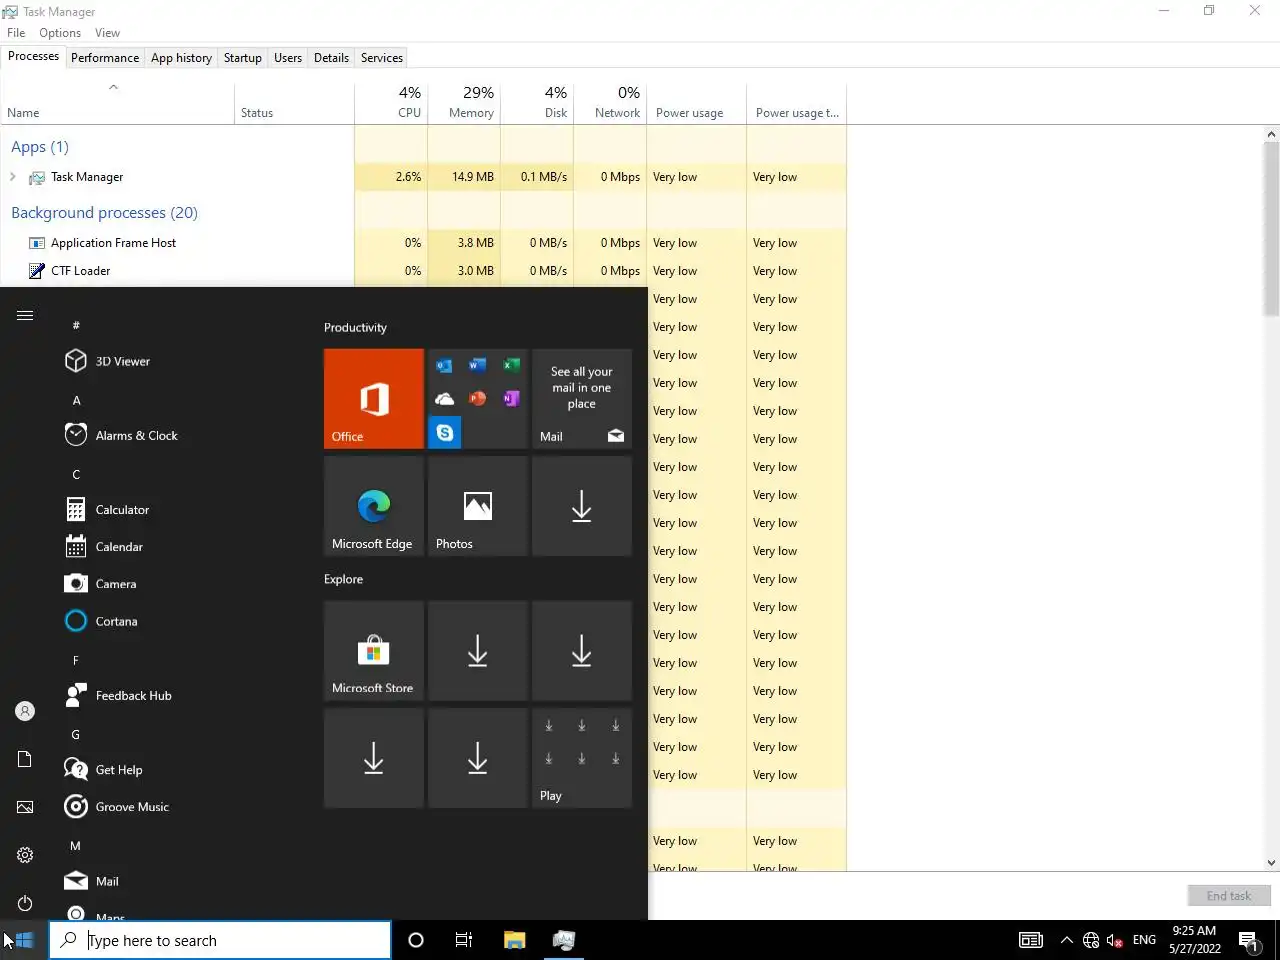Click the Power icon in Start
This screenshot has height=960, width=1280.
(25, 903)
